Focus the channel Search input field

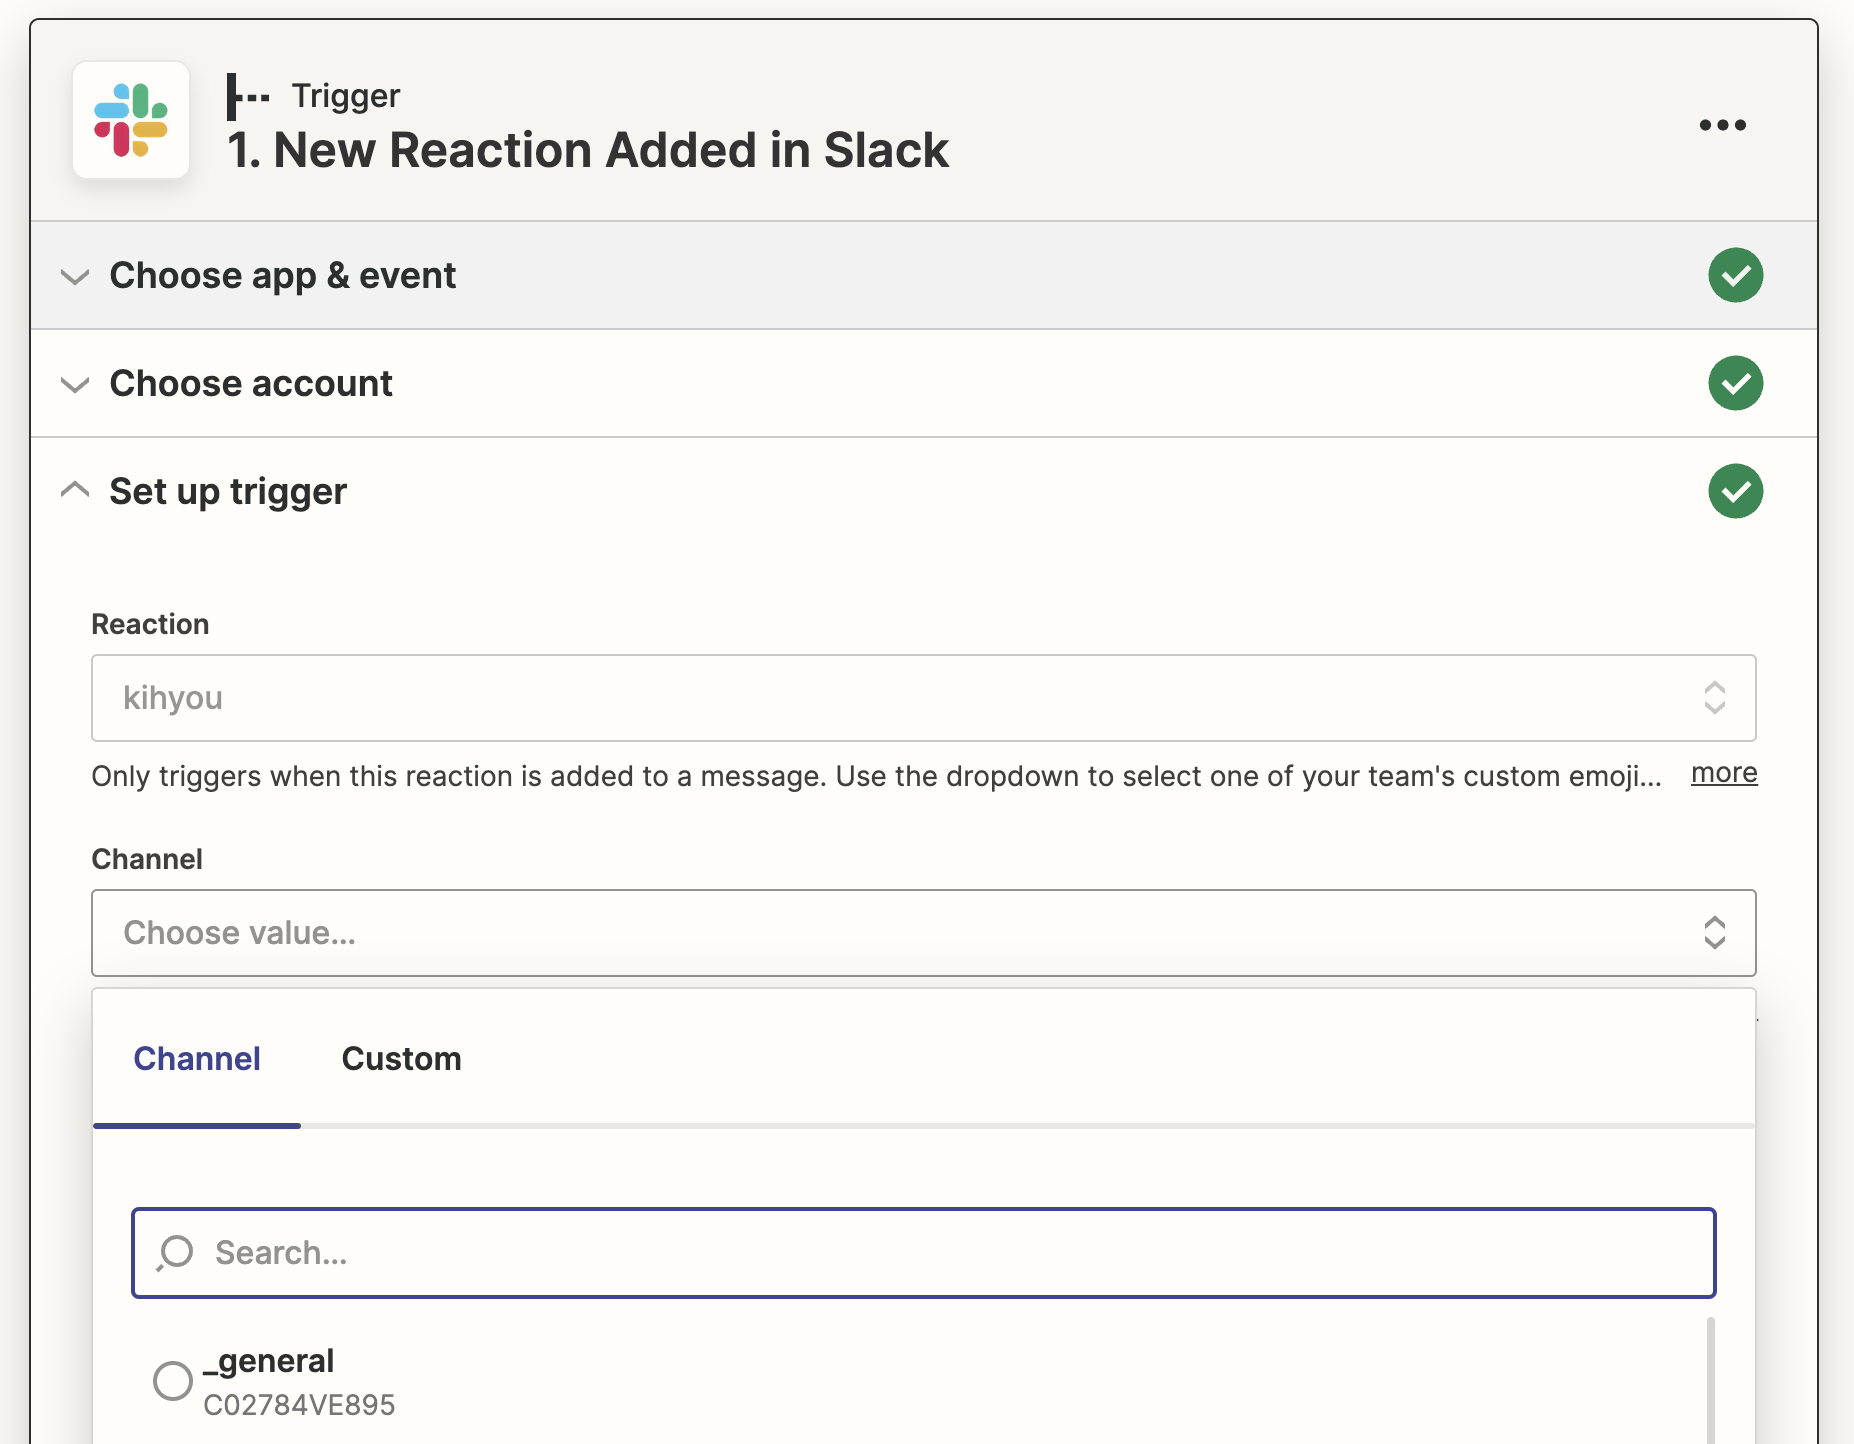924,1253
